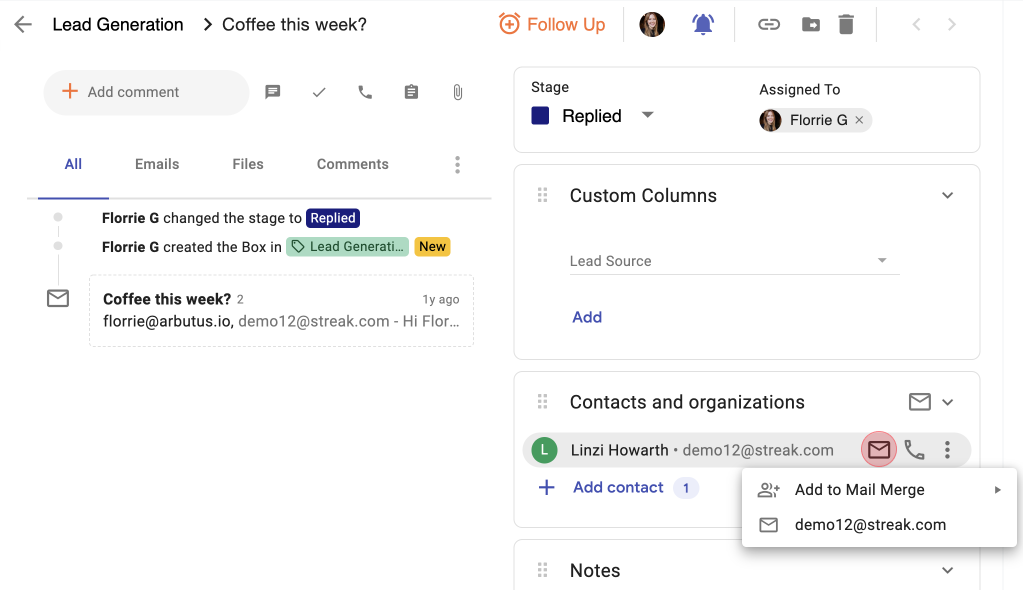This screenshot has height=590, width=1023.
Task: Go back with the left arrow
Action: click(23, 25)
